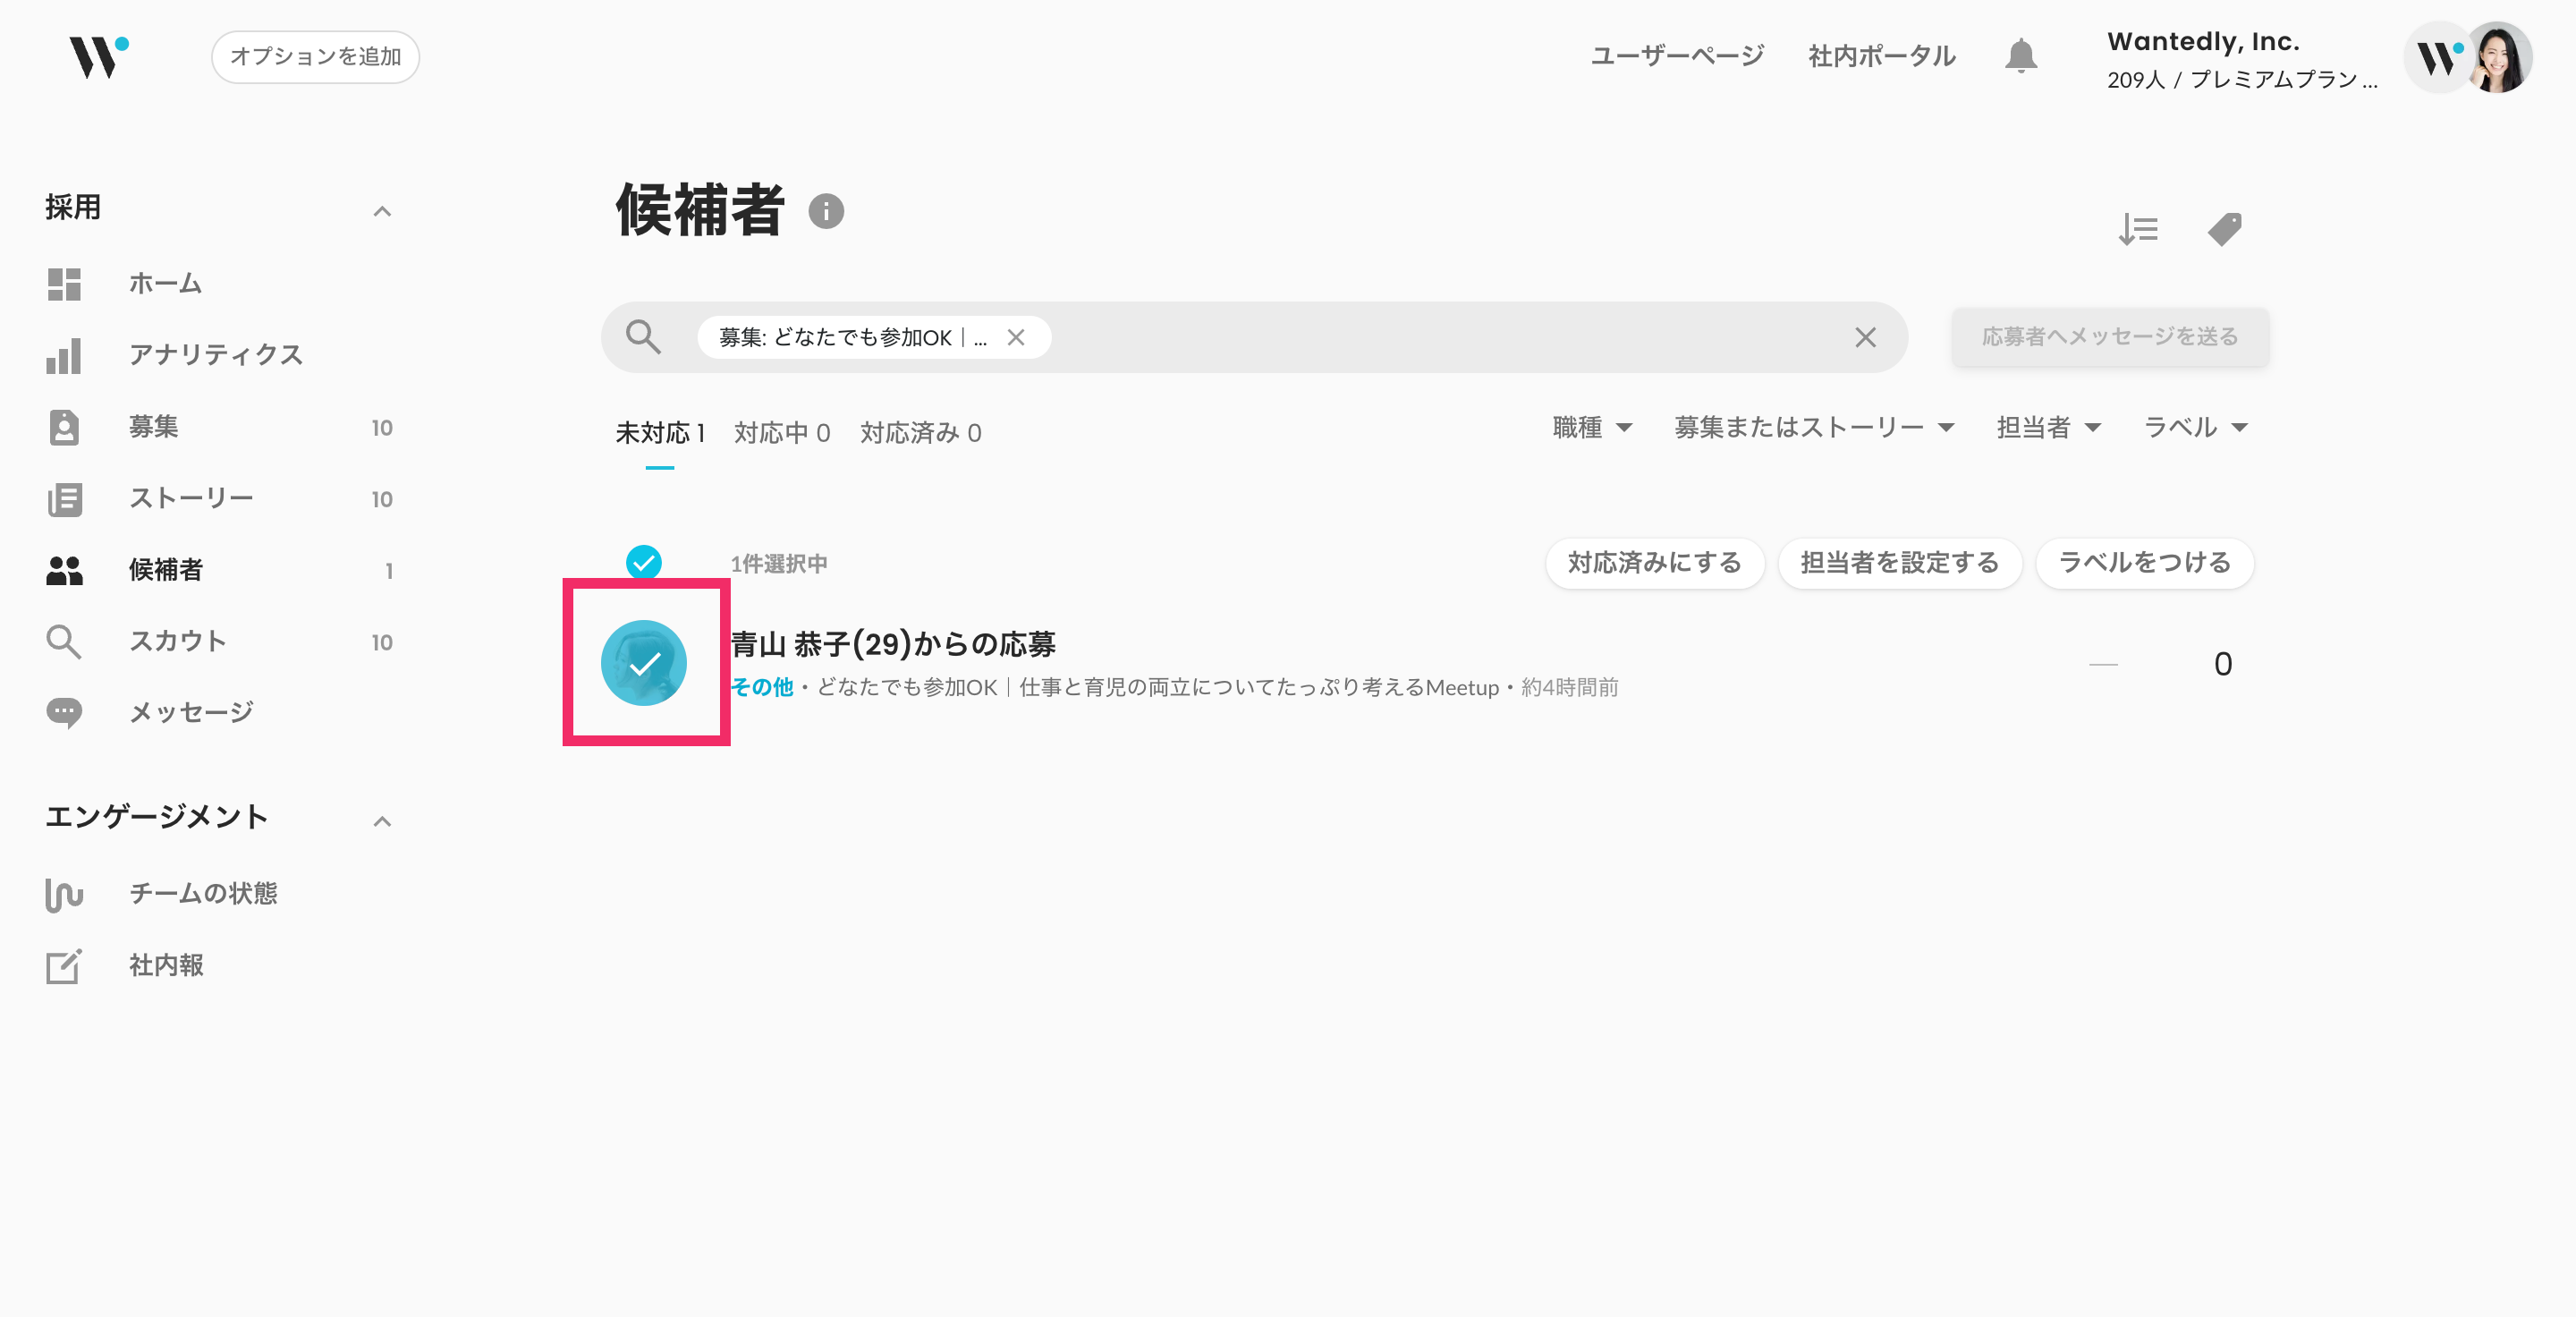The image size is (2576, 1317).
Task: Open the 職種 dropdown filter
Action: click(1592, 428)
